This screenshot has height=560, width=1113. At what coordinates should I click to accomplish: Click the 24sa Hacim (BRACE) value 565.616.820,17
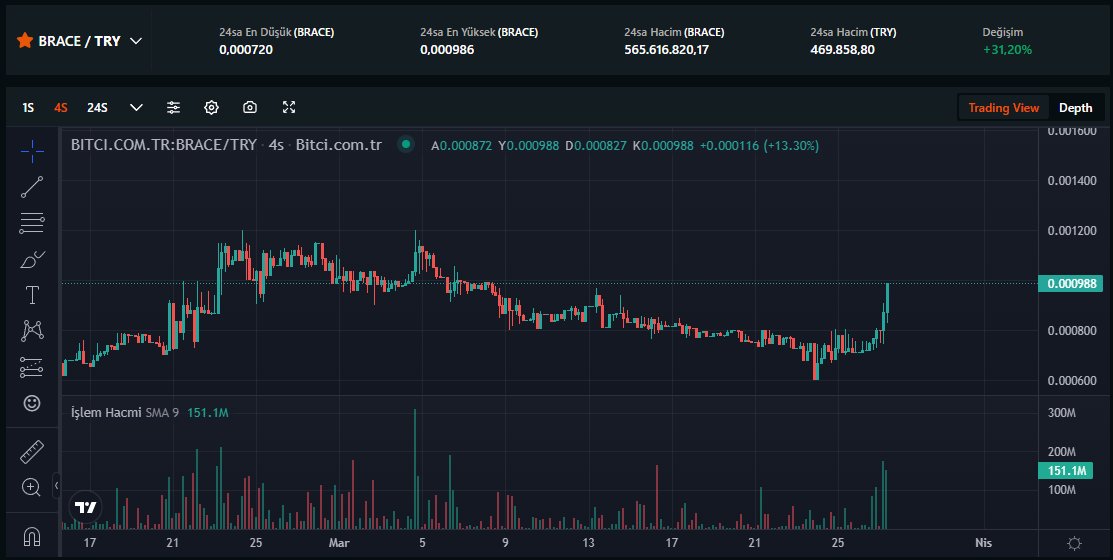click(667, 50)
